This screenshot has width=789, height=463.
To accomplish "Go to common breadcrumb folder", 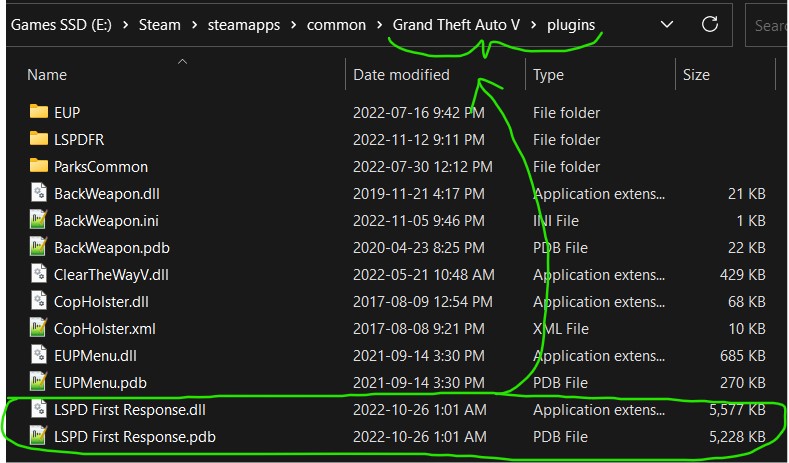I will (336, 25).
